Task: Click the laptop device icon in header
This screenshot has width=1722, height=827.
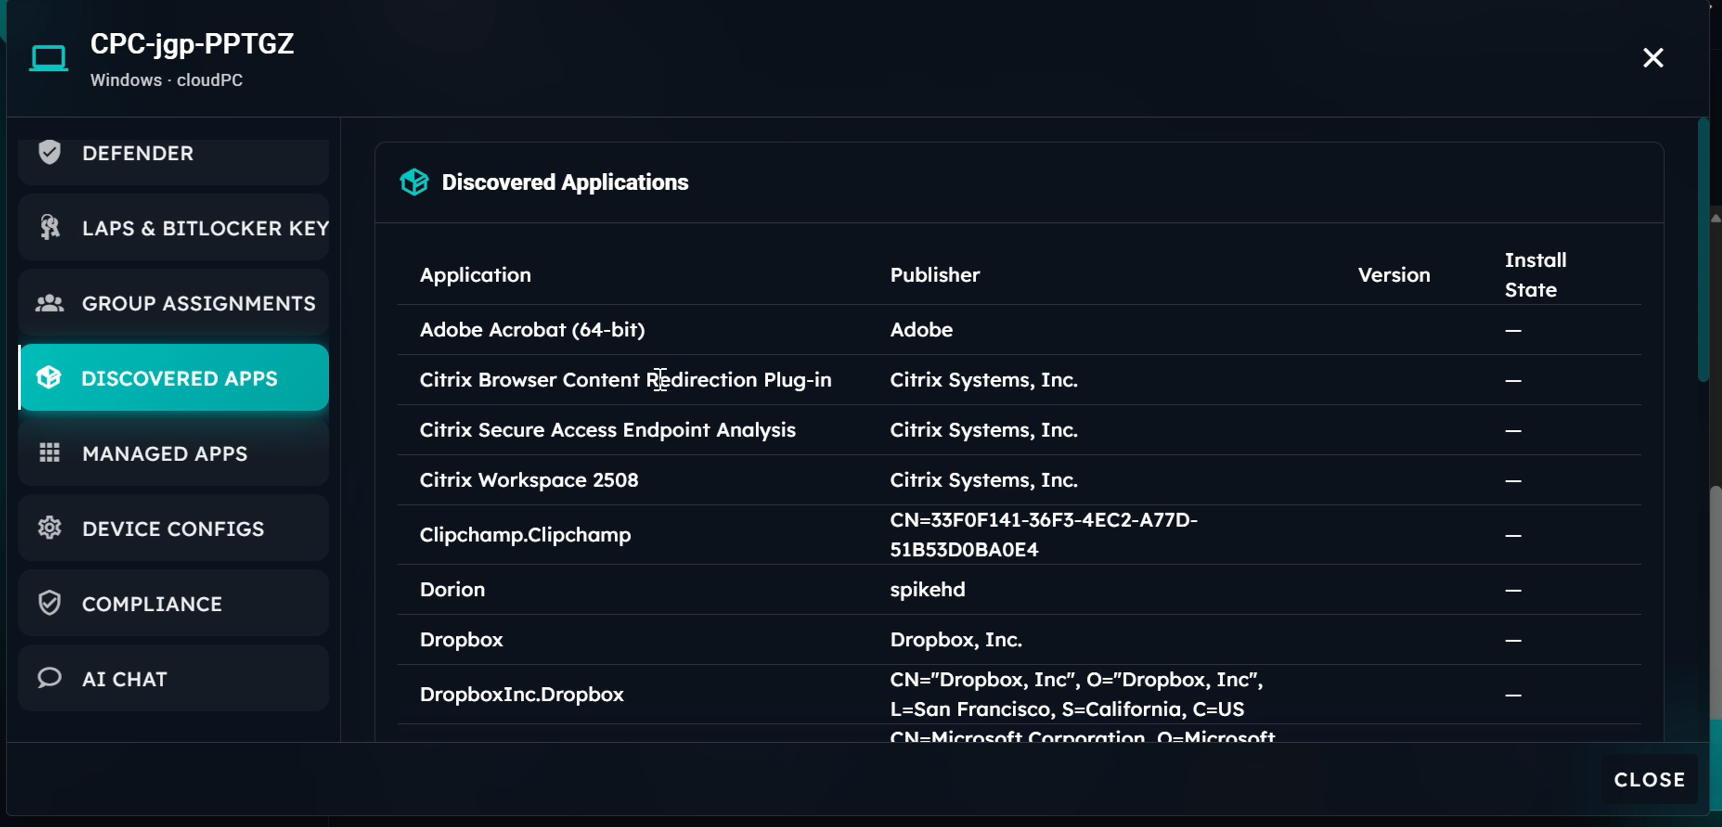Action: (x=48, y=59)
